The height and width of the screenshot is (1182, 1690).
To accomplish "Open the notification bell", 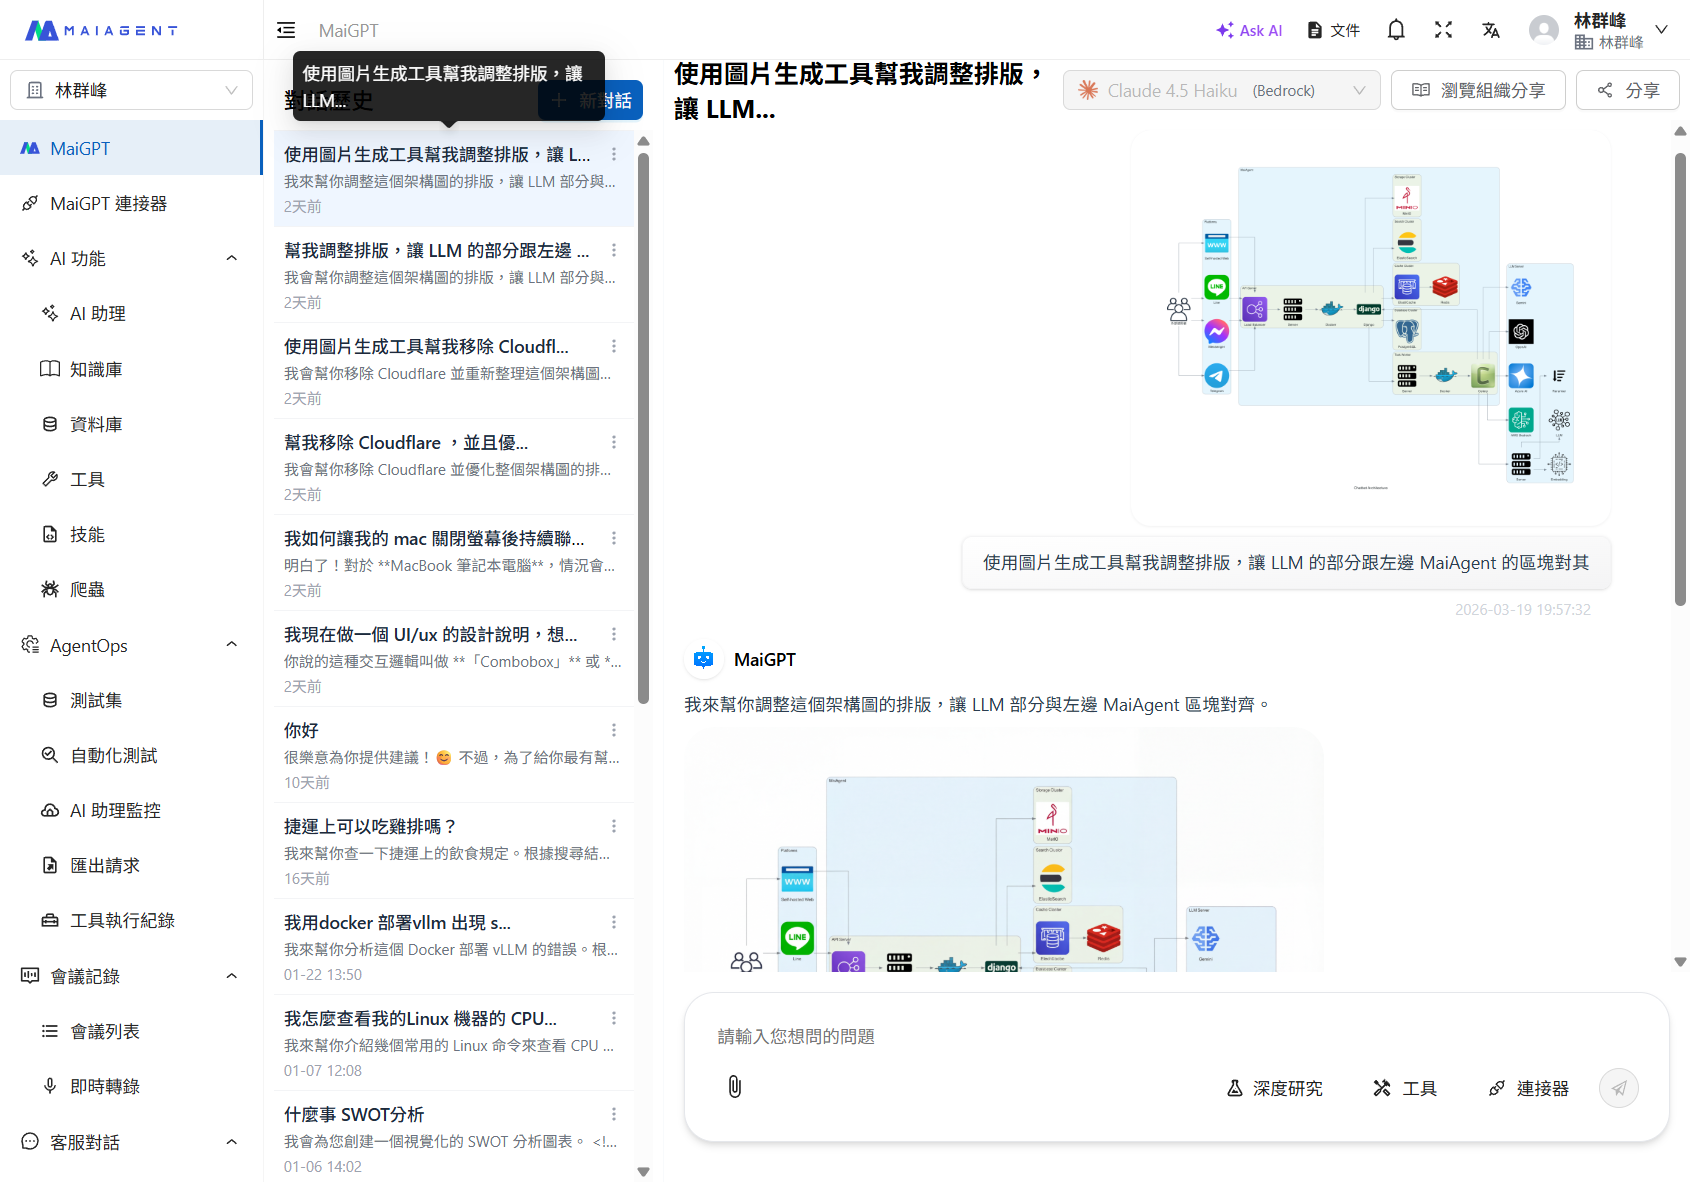I will [1395, 29].
